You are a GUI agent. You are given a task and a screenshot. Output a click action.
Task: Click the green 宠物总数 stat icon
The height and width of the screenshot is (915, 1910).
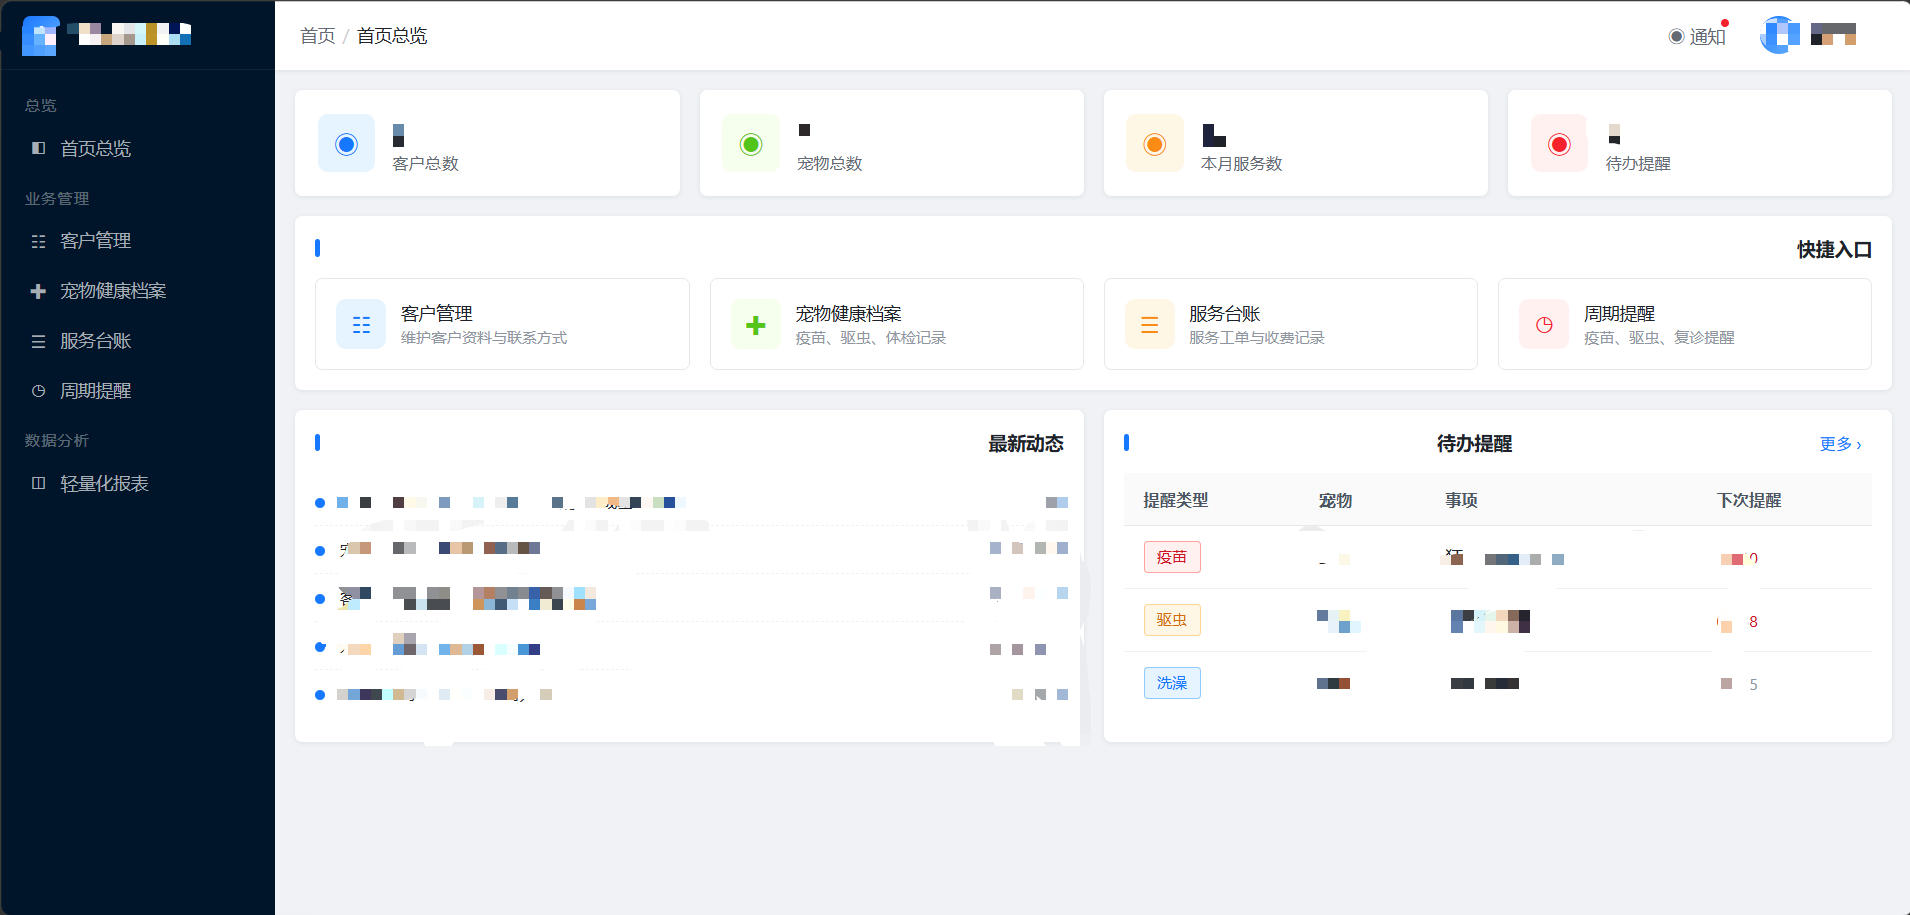click(x=751, y=144)
